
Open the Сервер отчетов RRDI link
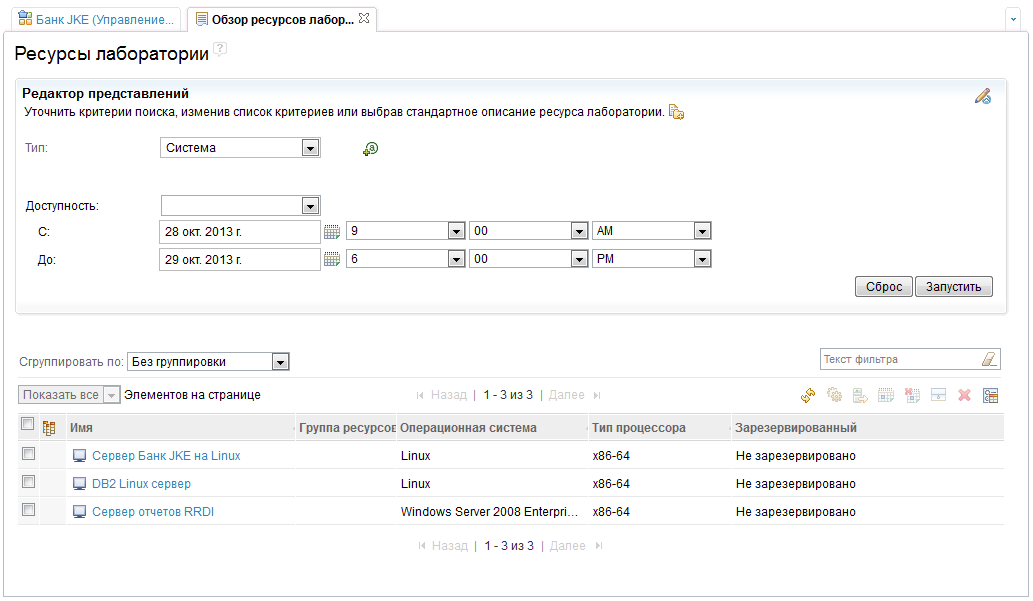[152, 512]
